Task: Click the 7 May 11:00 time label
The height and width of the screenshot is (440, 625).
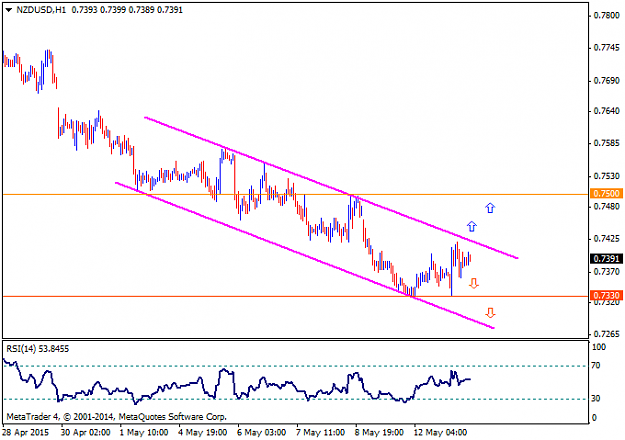Action: point(320,432)
